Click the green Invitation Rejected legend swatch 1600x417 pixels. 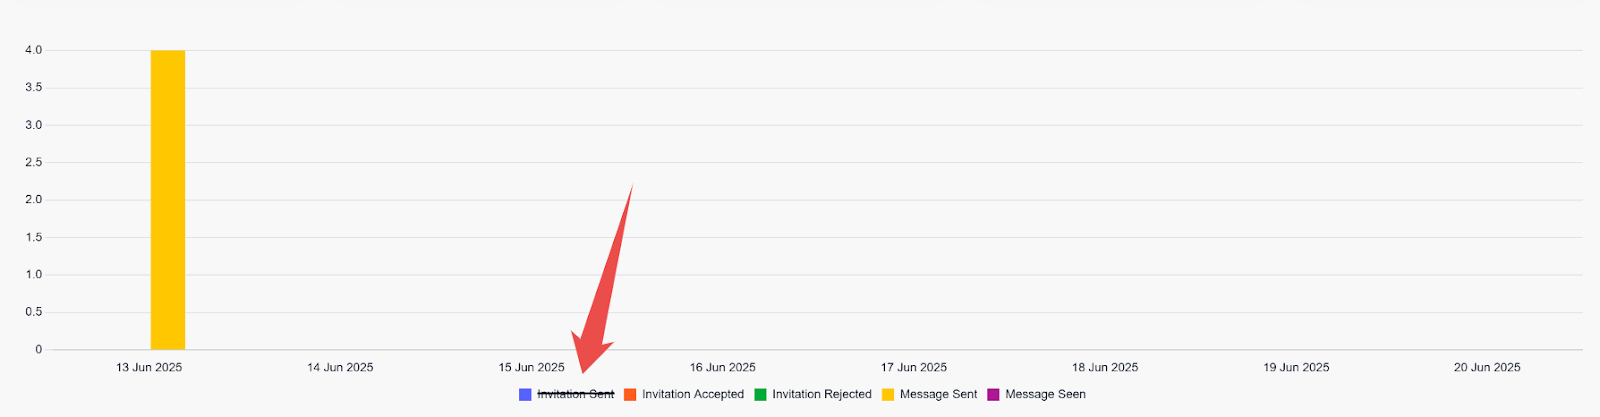point(760,394)
